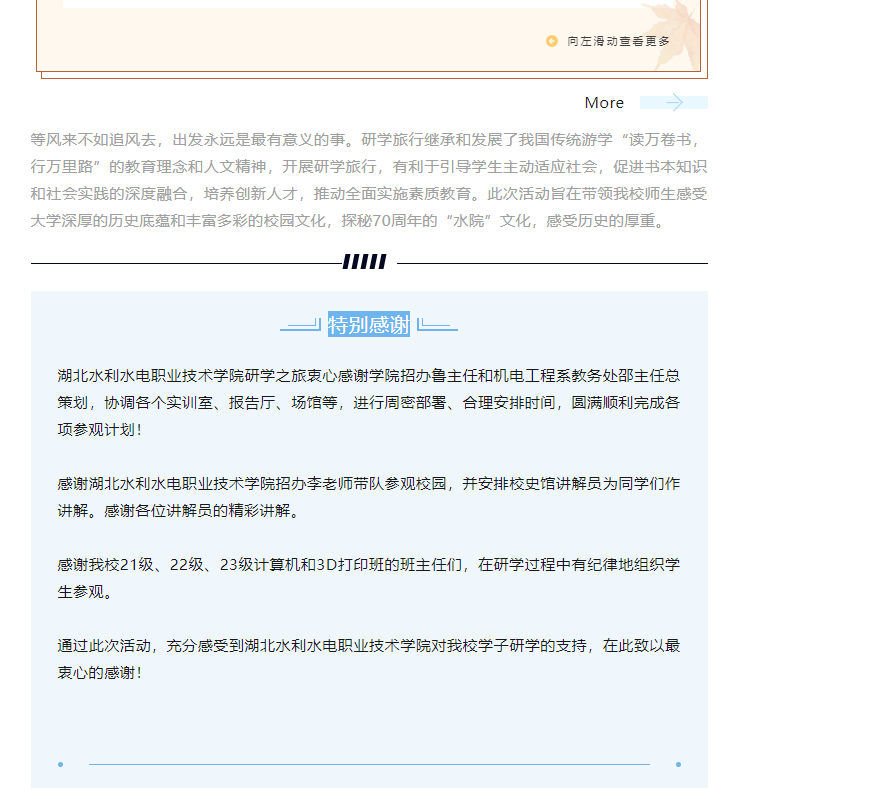The height and width of the screenshot is (799, 895).
Task: Click the line starting 湖北水利水电职业技术学院研学之旅
Action: [369, 376]
